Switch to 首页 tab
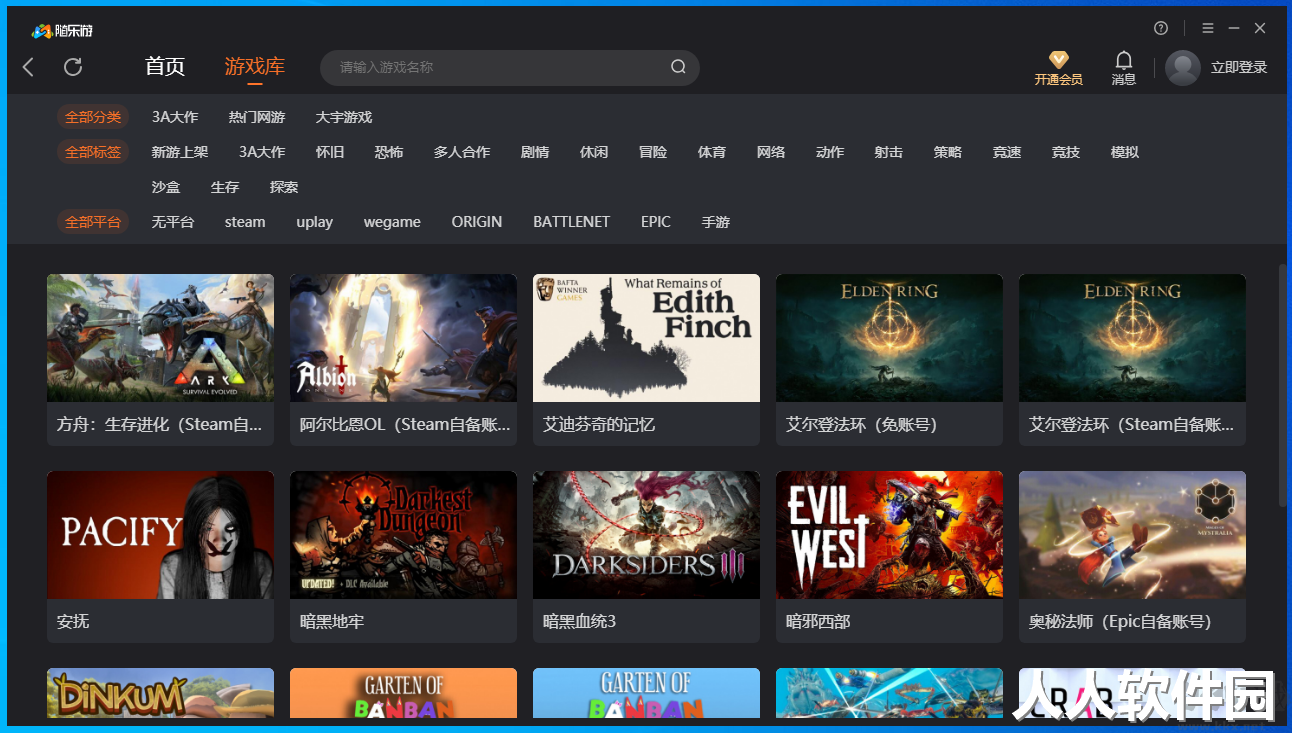Image resolution: width=1292 pixels, height=733 pixels. coord(165,67)
